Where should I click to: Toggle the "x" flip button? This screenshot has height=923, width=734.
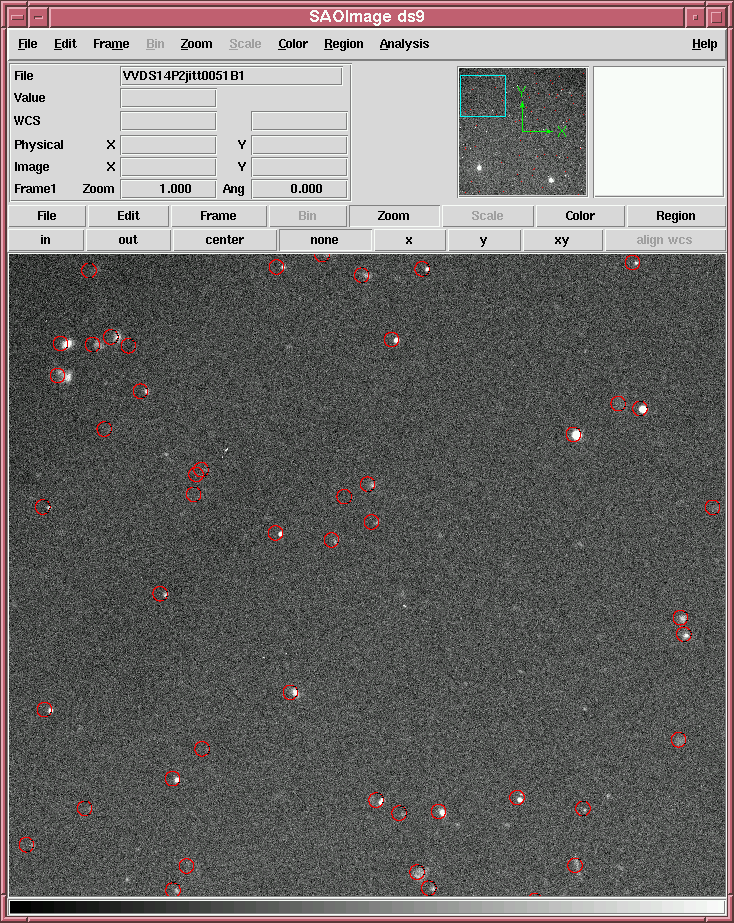tap(409, 240)
